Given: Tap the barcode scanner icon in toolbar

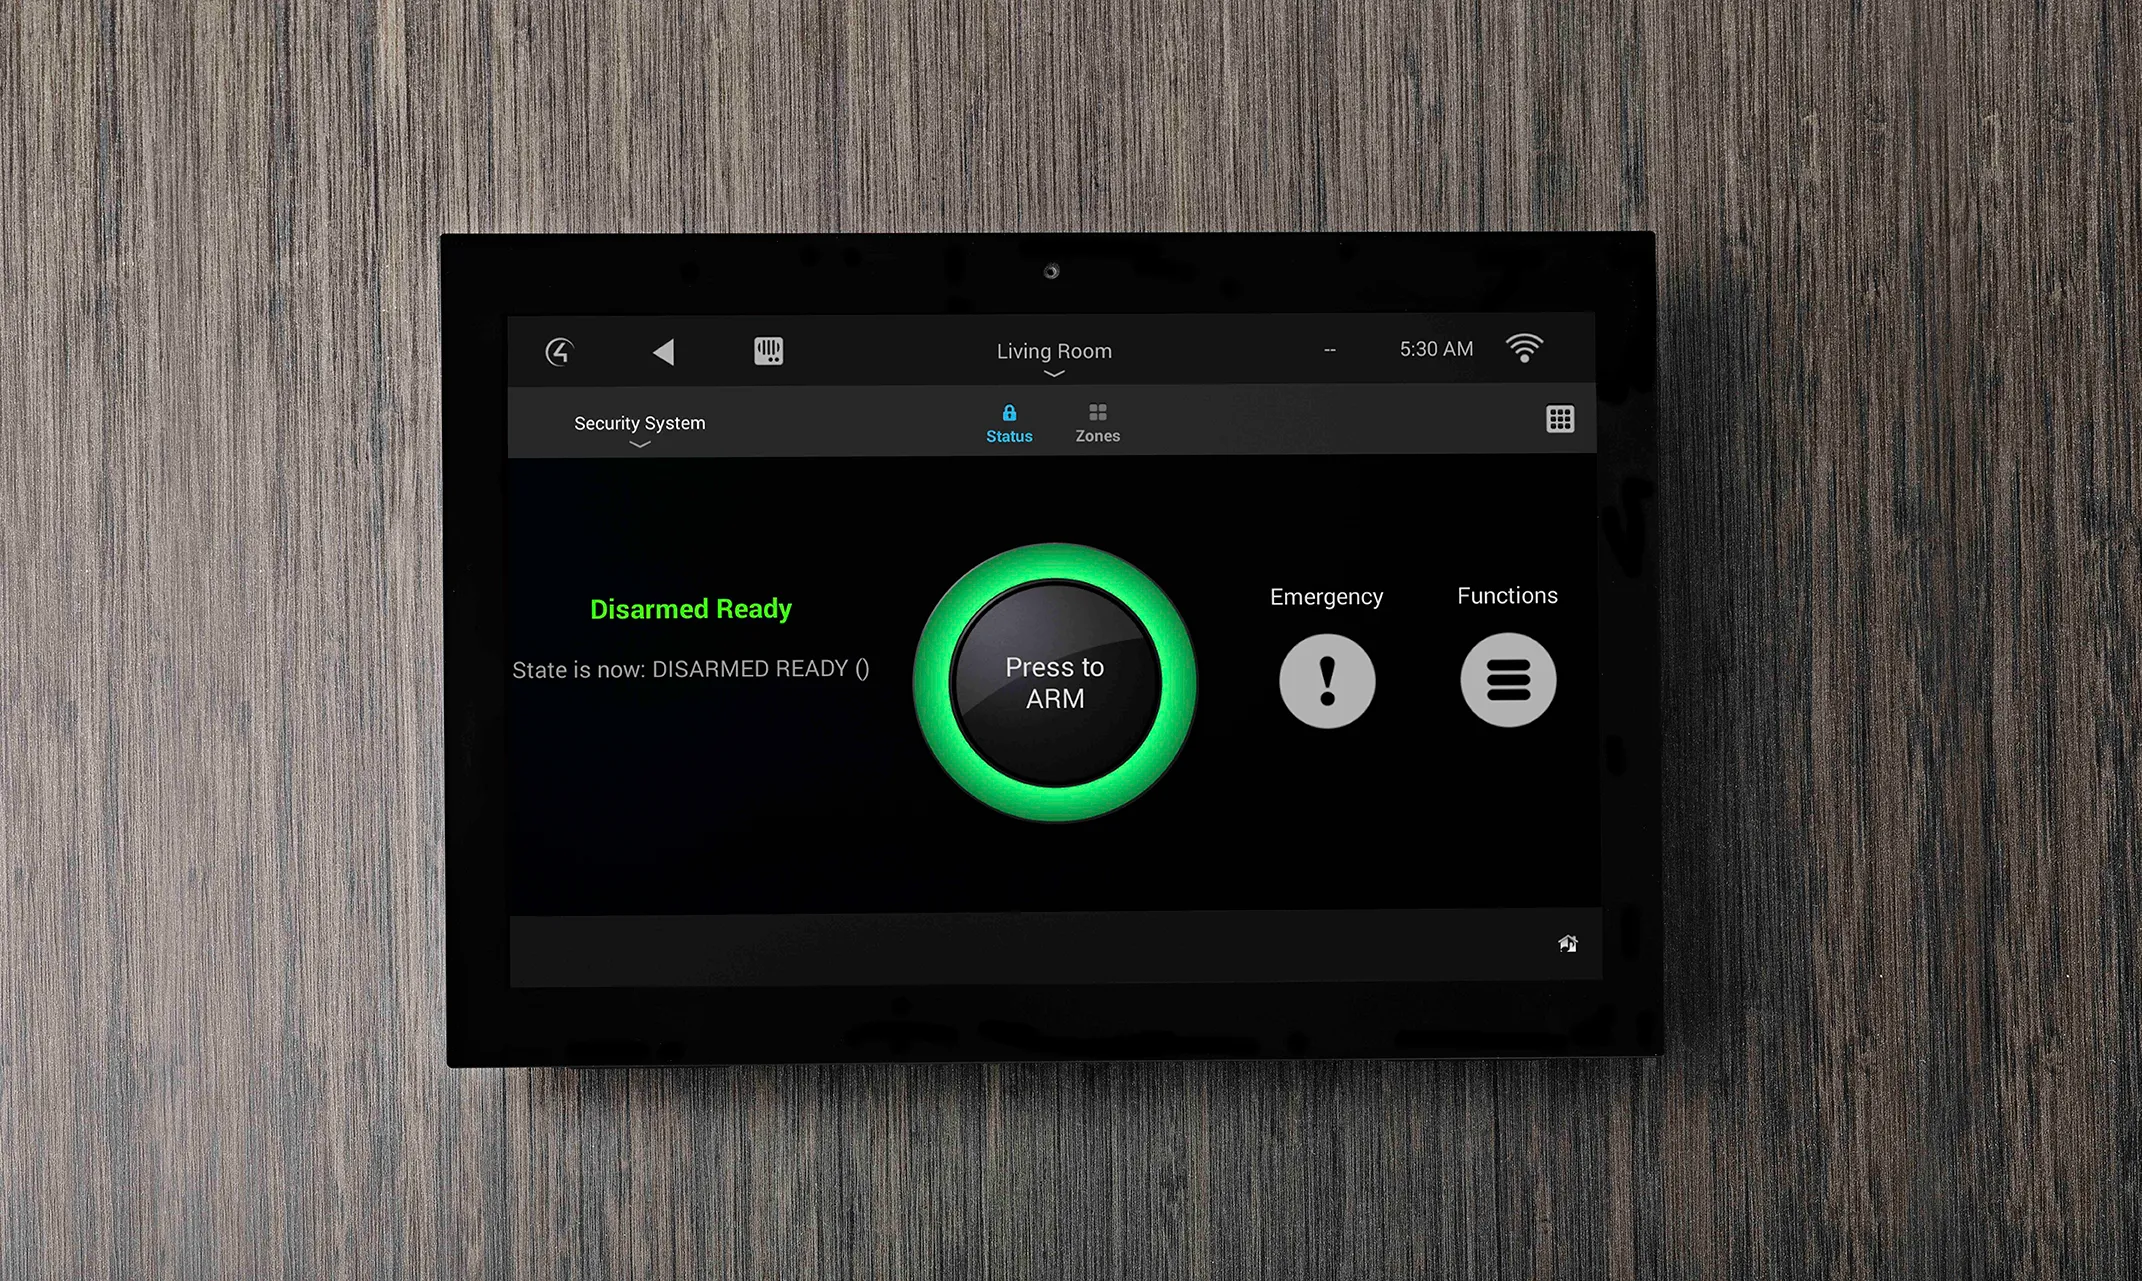Looking at the screenshot, I should 767,351.
